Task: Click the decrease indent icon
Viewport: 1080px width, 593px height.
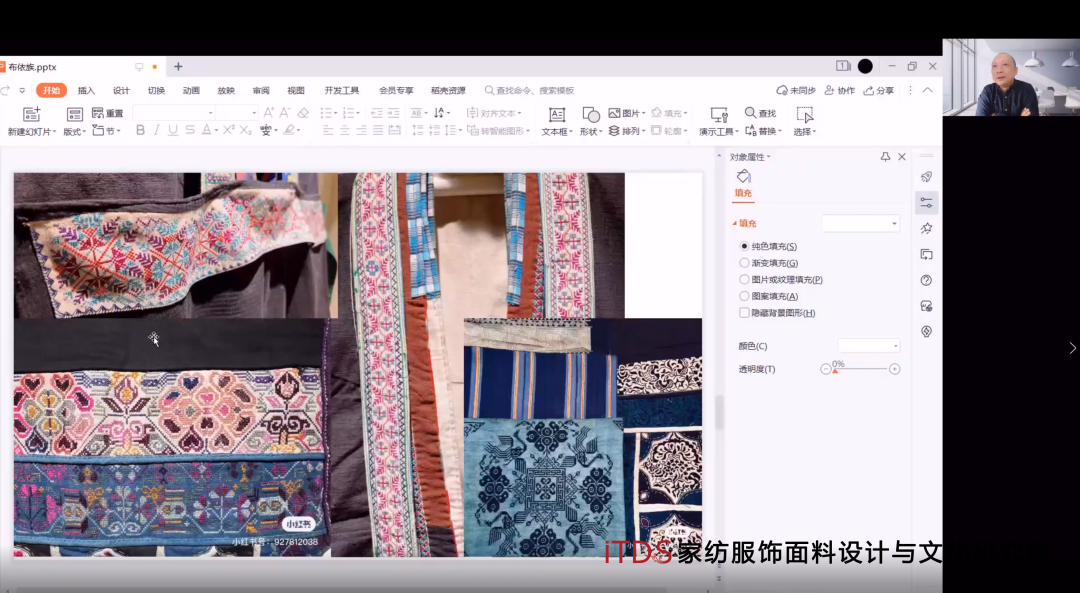Action: (x=377, y=113)
